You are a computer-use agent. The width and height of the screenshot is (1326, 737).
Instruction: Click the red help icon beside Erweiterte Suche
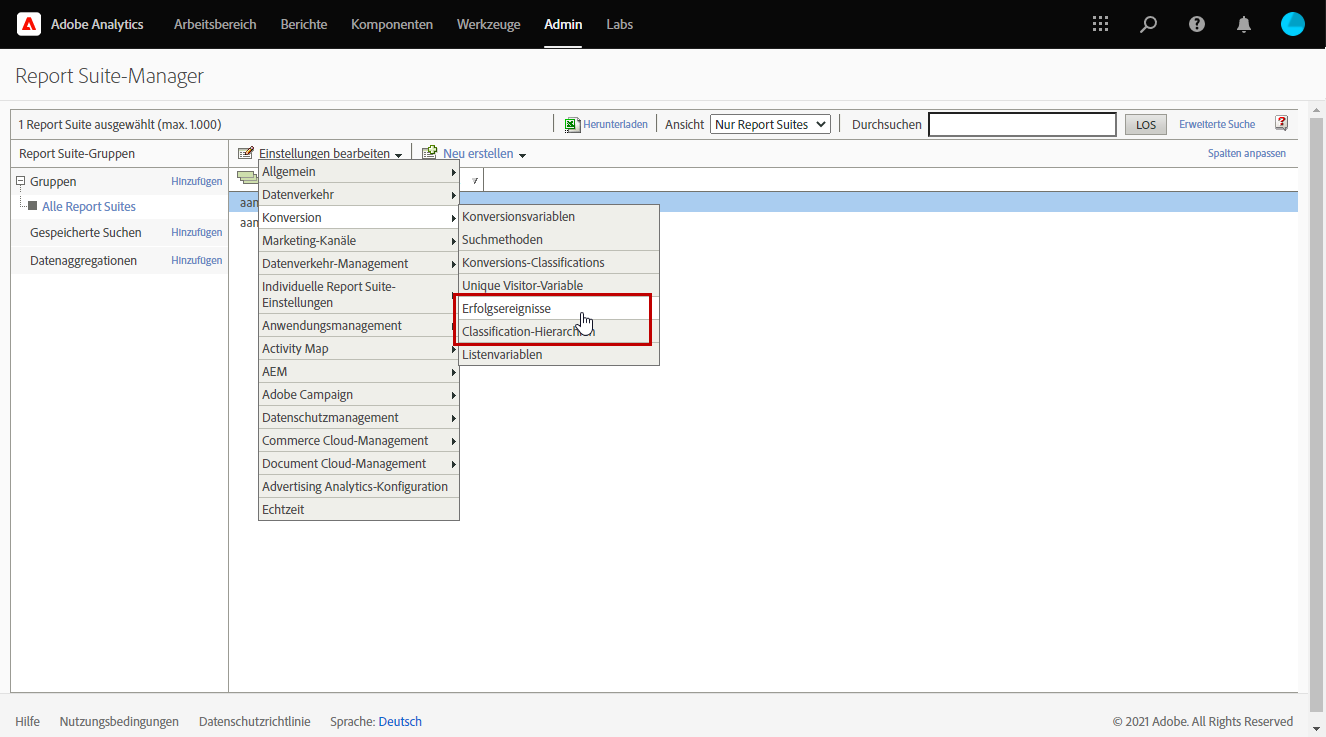pyautogui.click(x=1281, y=123)
